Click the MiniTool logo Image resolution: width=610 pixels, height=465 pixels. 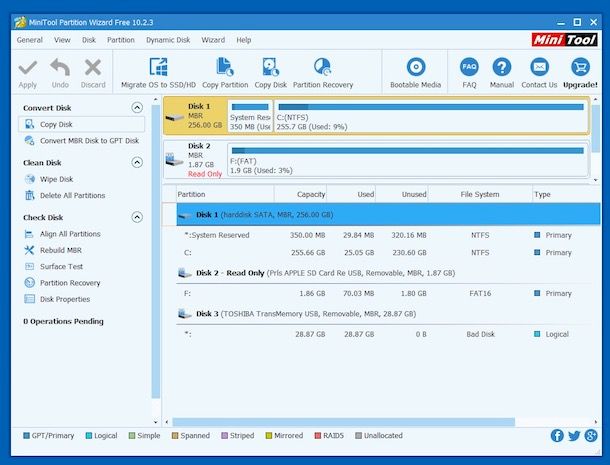click(x=564, y=40)
